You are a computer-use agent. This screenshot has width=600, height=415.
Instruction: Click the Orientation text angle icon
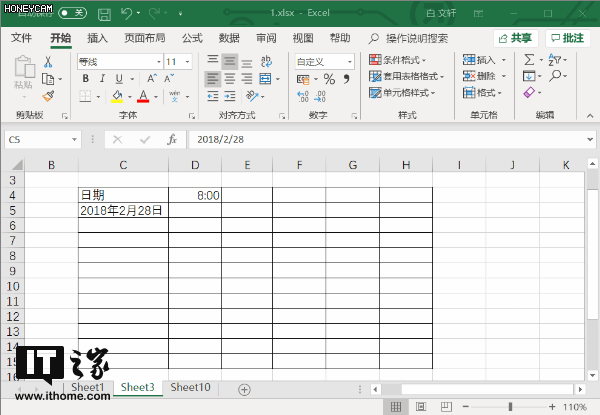252,96
